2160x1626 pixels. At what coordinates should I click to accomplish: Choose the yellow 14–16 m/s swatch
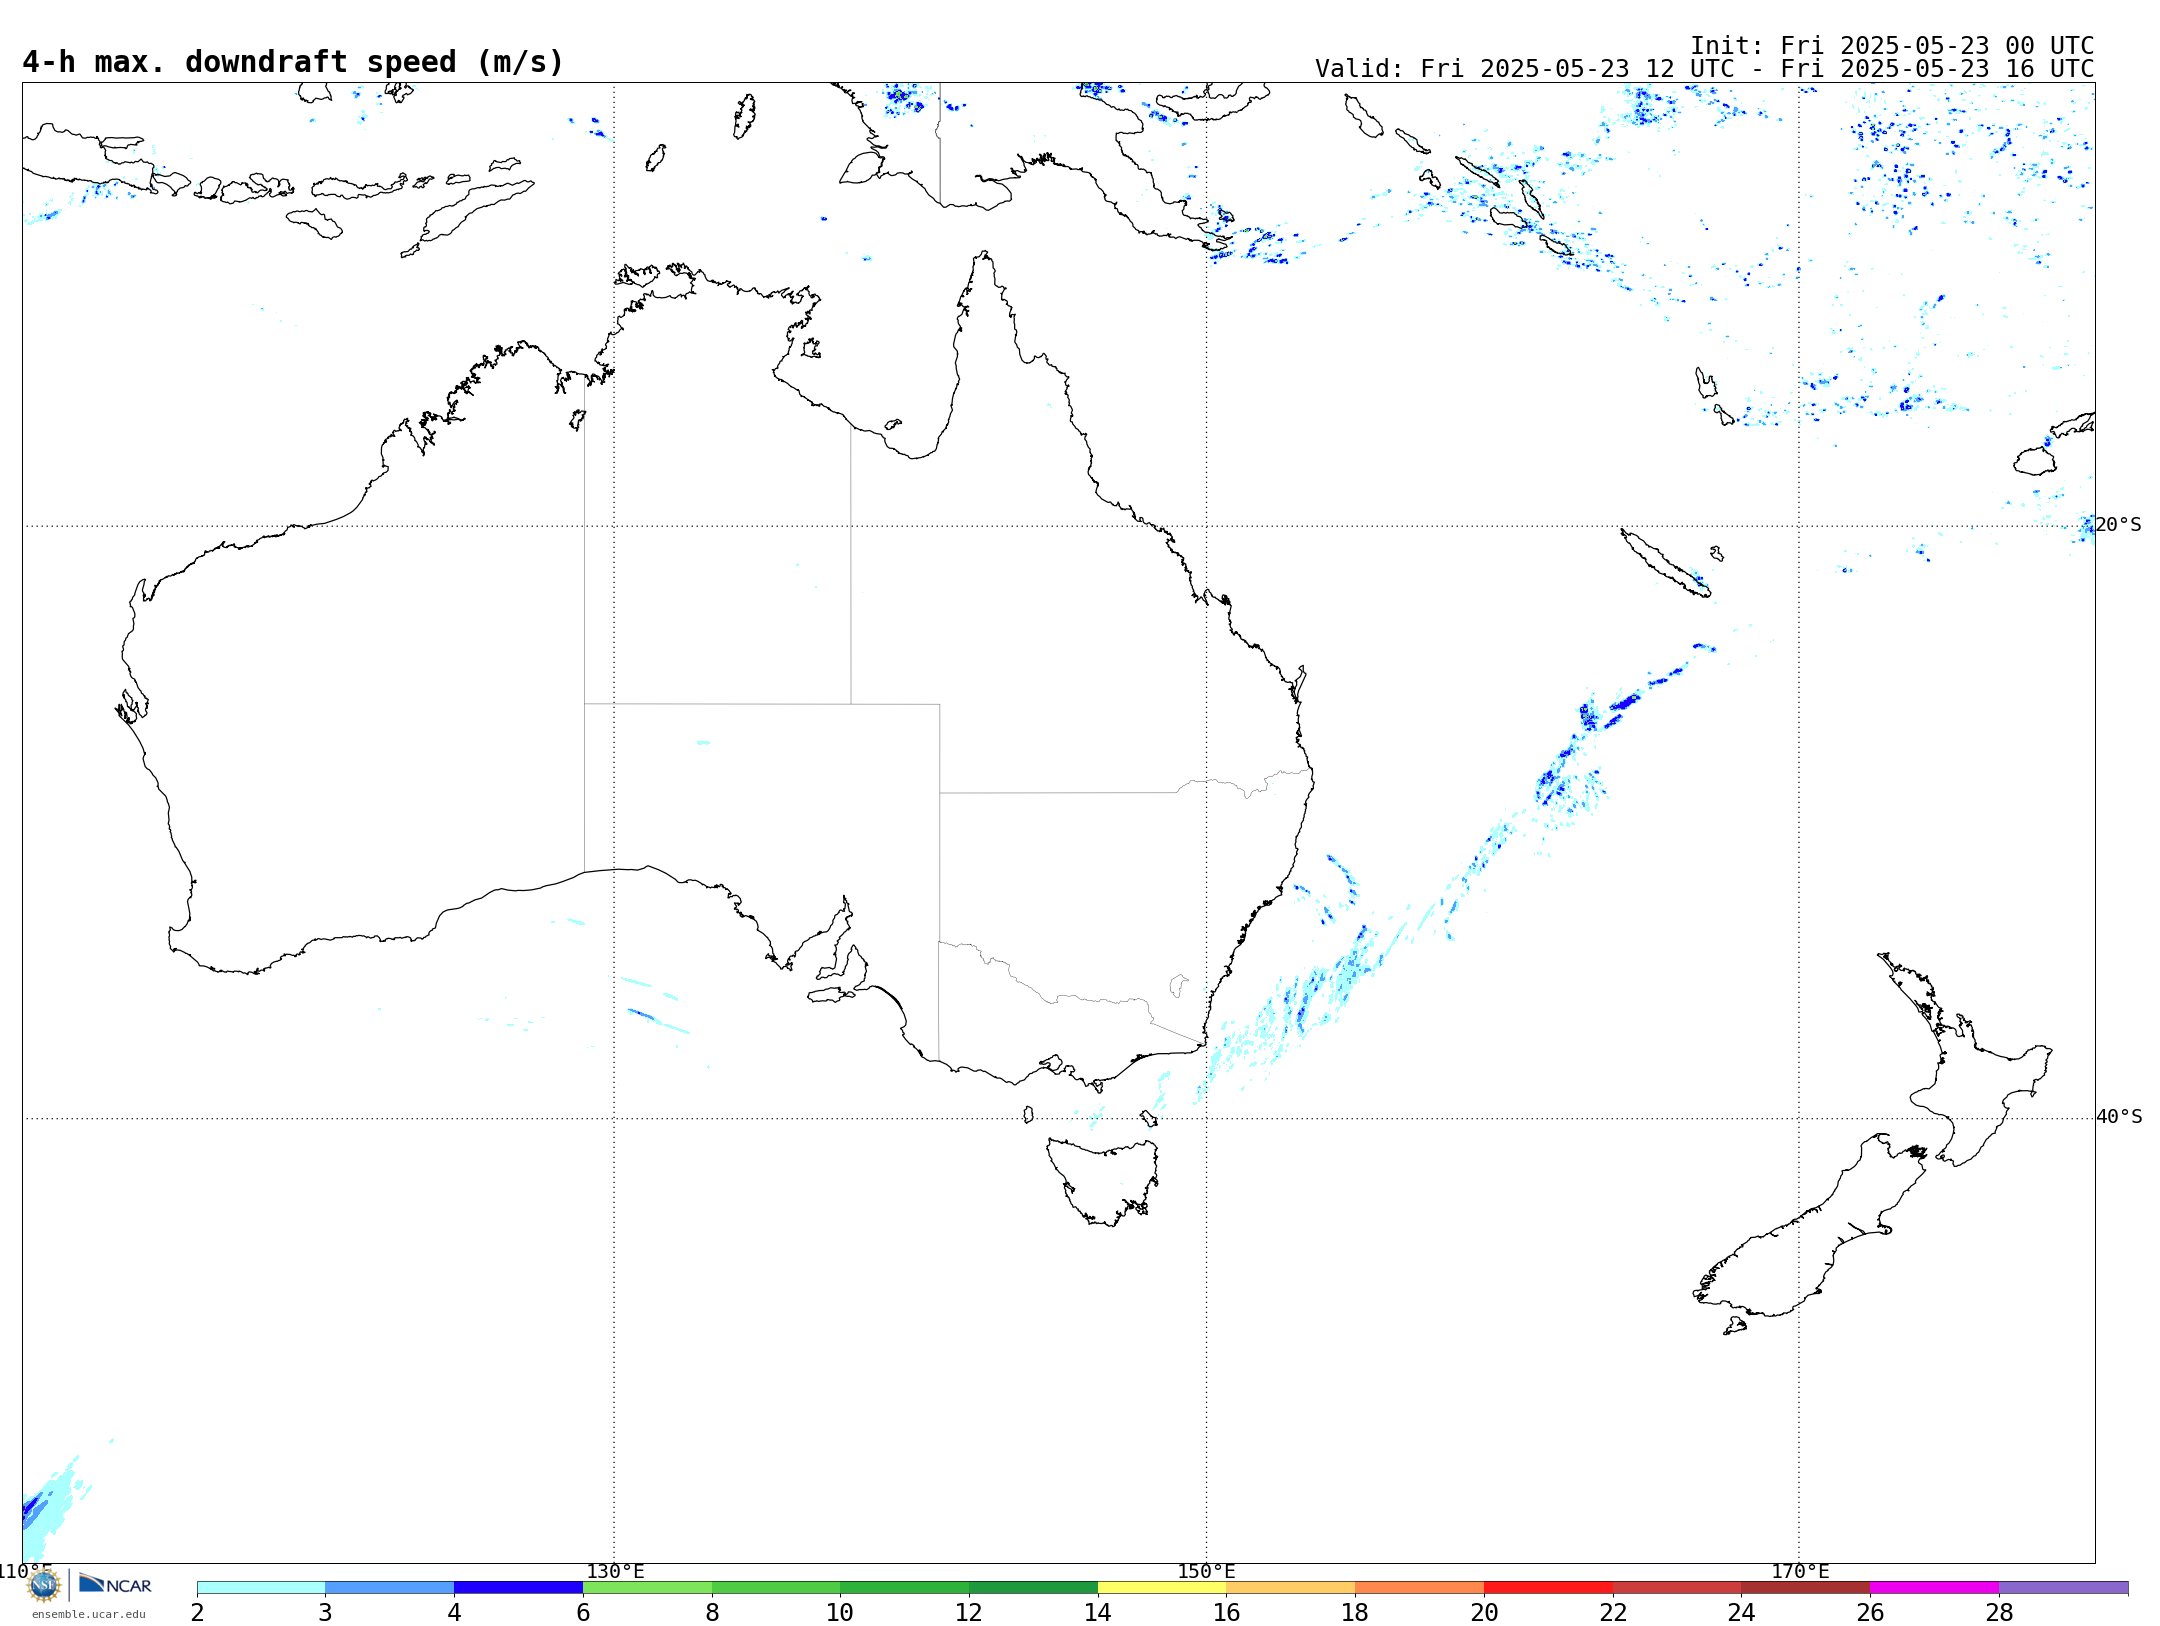point(1162,1588)
